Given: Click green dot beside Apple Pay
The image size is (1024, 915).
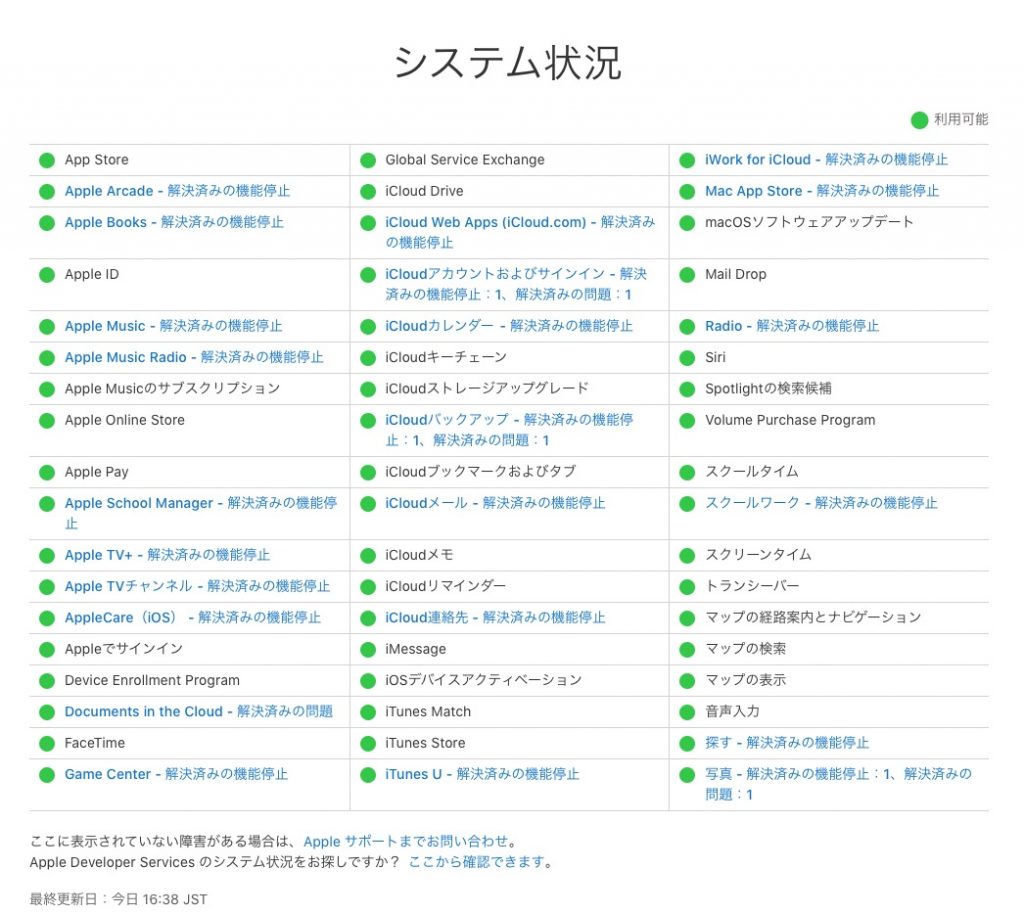Looking at the screenshot, I should [46, 473].
